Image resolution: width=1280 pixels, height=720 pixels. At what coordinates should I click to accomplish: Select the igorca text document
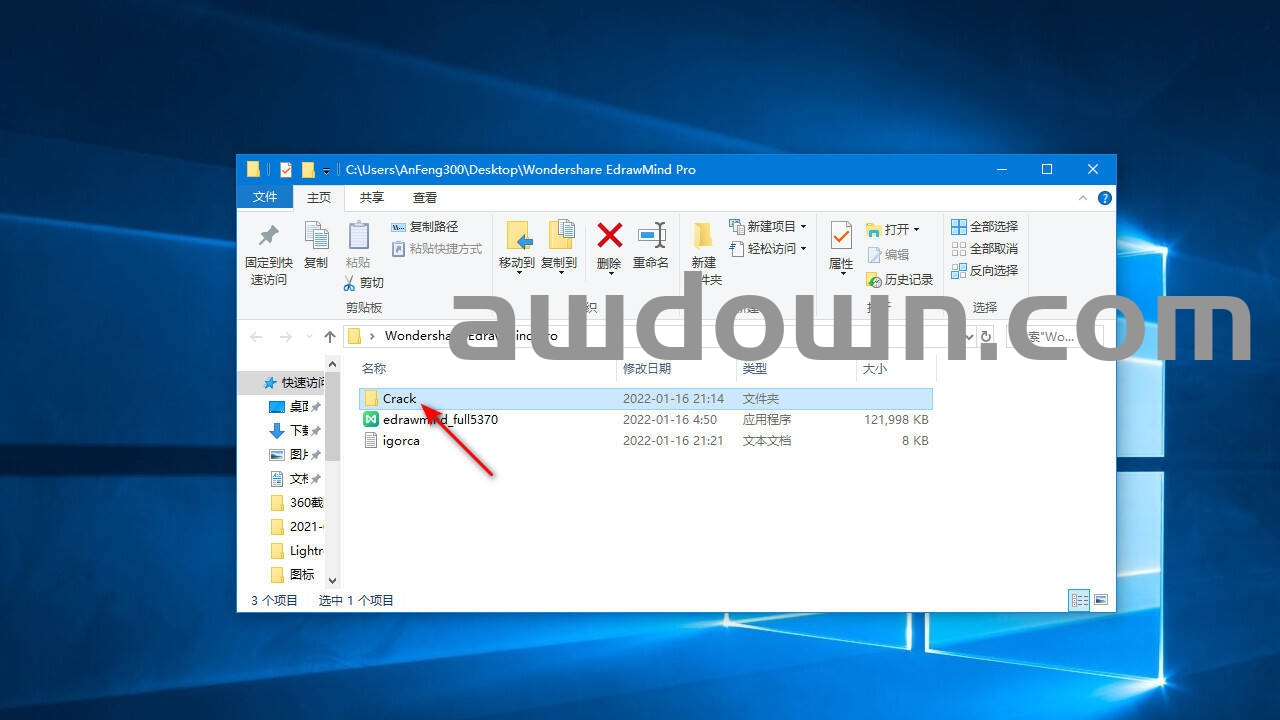click(x=401, y=441)
